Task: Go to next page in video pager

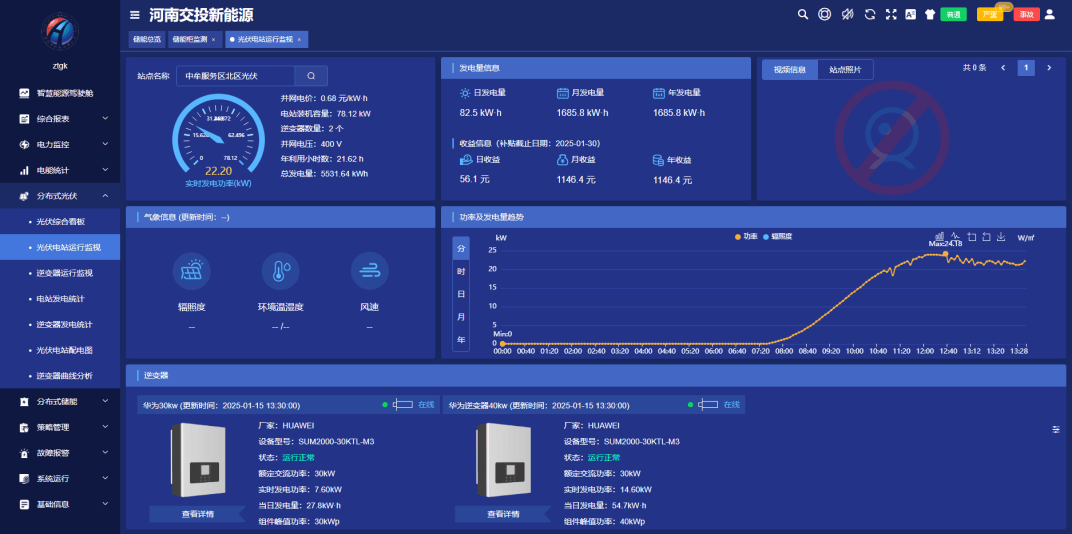Action: (x=1049, y=68)
